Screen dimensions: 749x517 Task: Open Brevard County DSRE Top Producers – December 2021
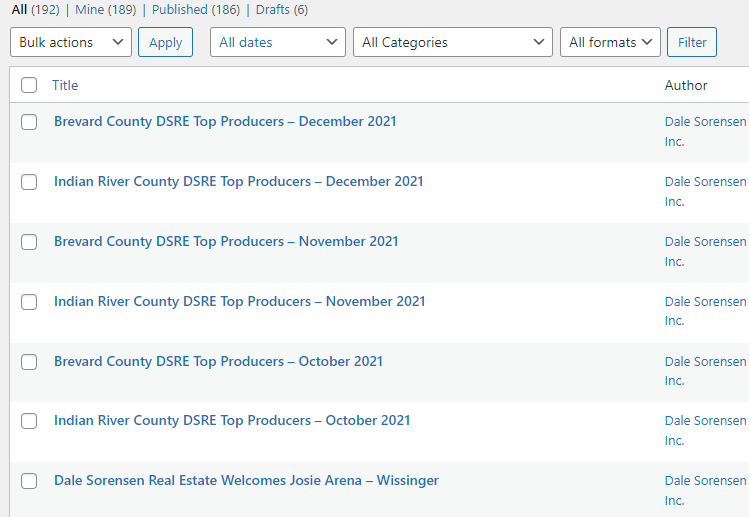[x=225, y=121]
